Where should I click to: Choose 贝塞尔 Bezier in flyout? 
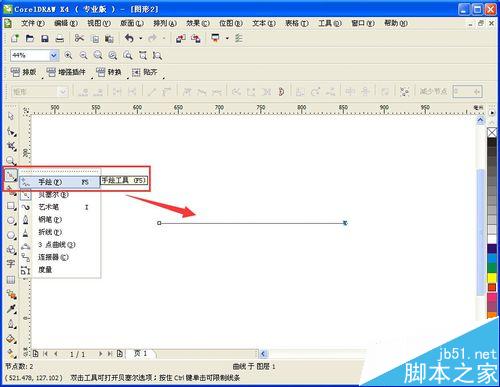click(x=60, y=195)
